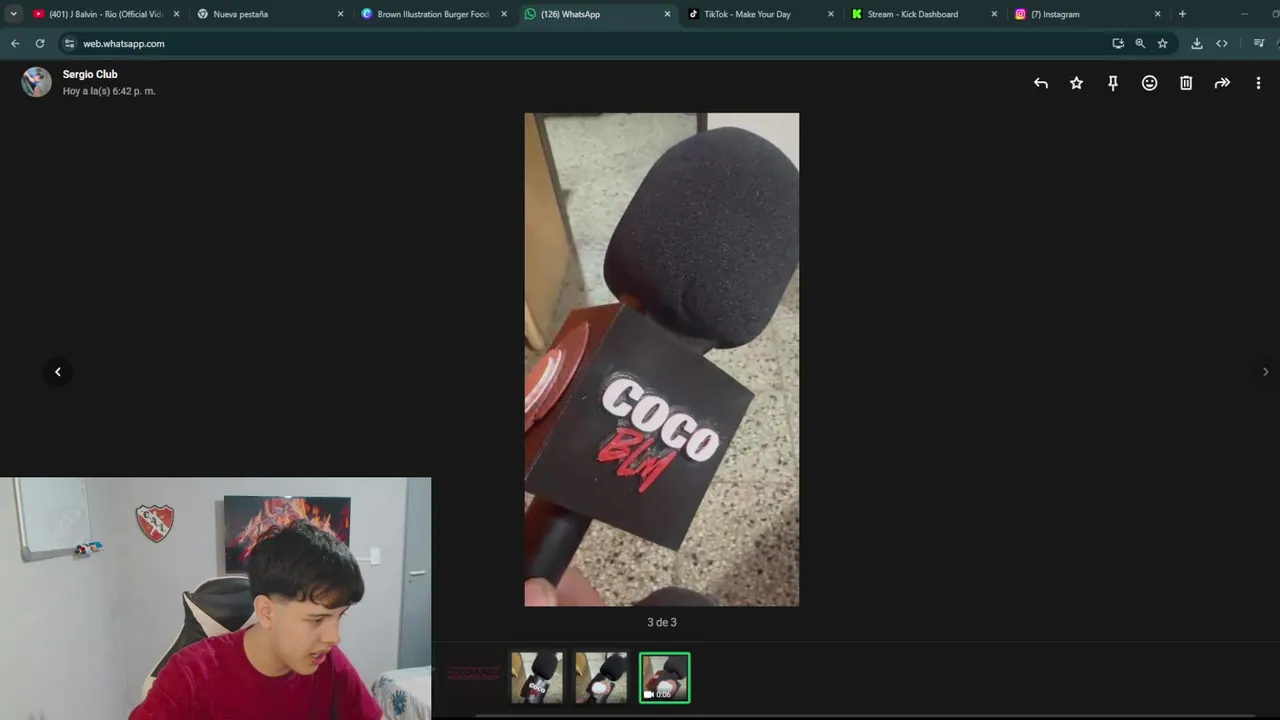Click the thumbnail strip horizontal scrollbar
The width and height of the screenshot is (1280, 720).
coord(865,716)
